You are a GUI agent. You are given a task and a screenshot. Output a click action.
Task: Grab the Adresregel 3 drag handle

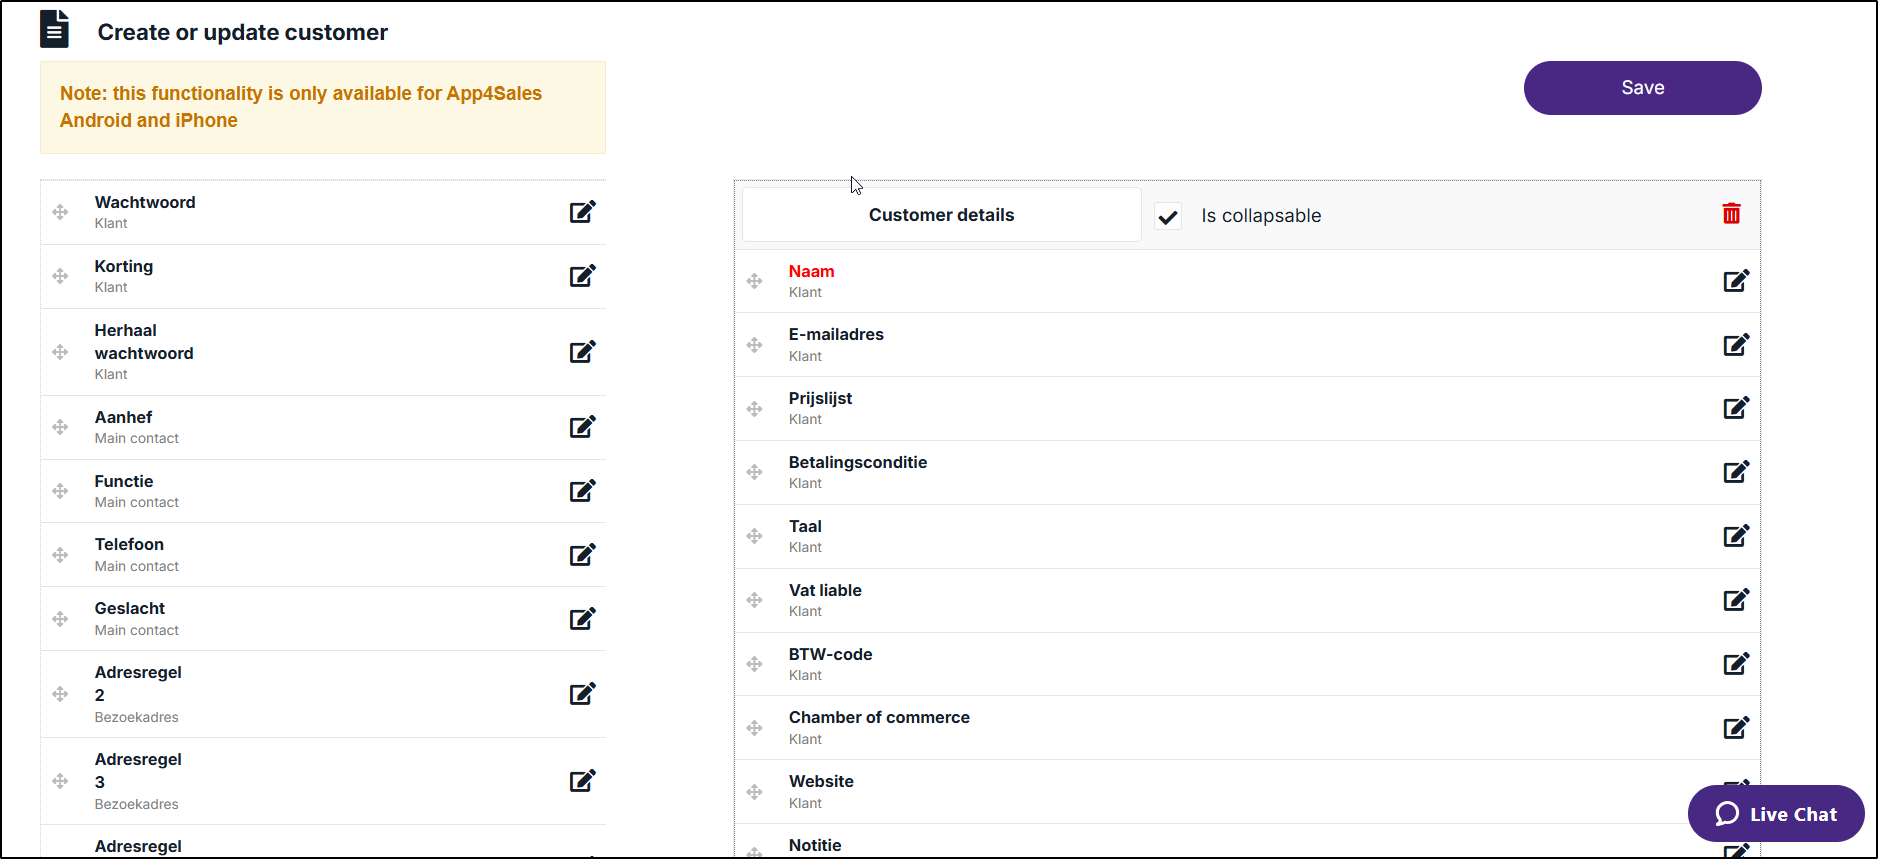(x=60, y=781)
